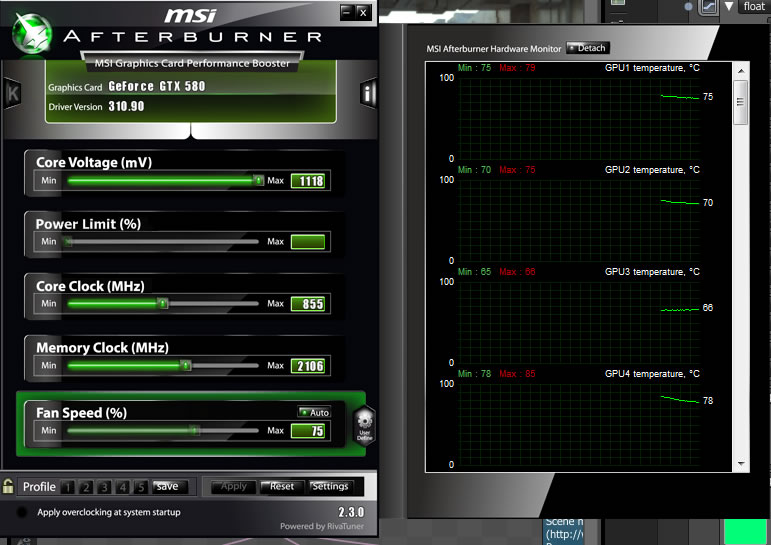Click the Min label of Fan Speed
Image resolution: width=771 pixels, height=545 pixels.
point(49,430)
